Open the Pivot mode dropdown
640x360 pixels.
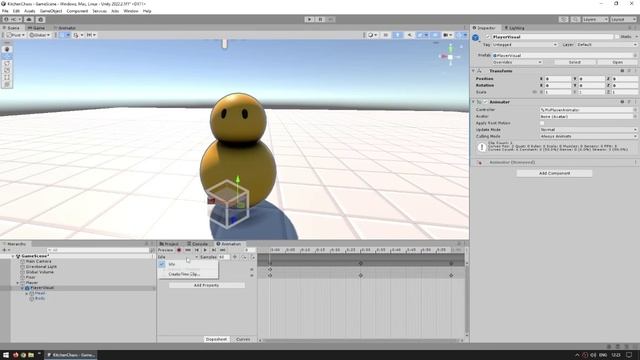(x=16, y=35)
